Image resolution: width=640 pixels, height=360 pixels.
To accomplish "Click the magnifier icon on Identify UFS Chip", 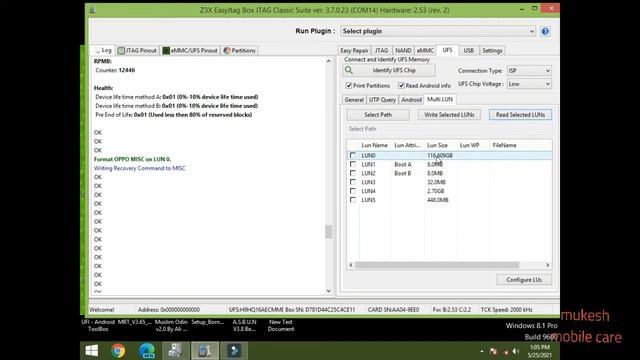I will click(x=349, y=70).
